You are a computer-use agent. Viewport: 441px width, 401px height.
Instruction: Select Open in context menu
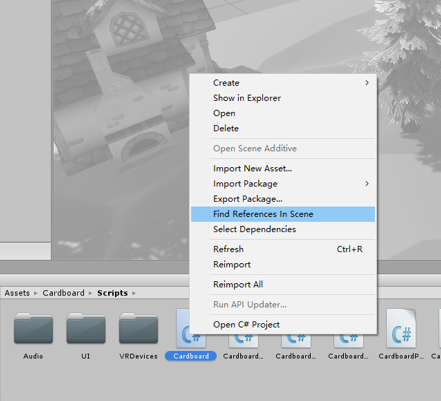point(283,113)
